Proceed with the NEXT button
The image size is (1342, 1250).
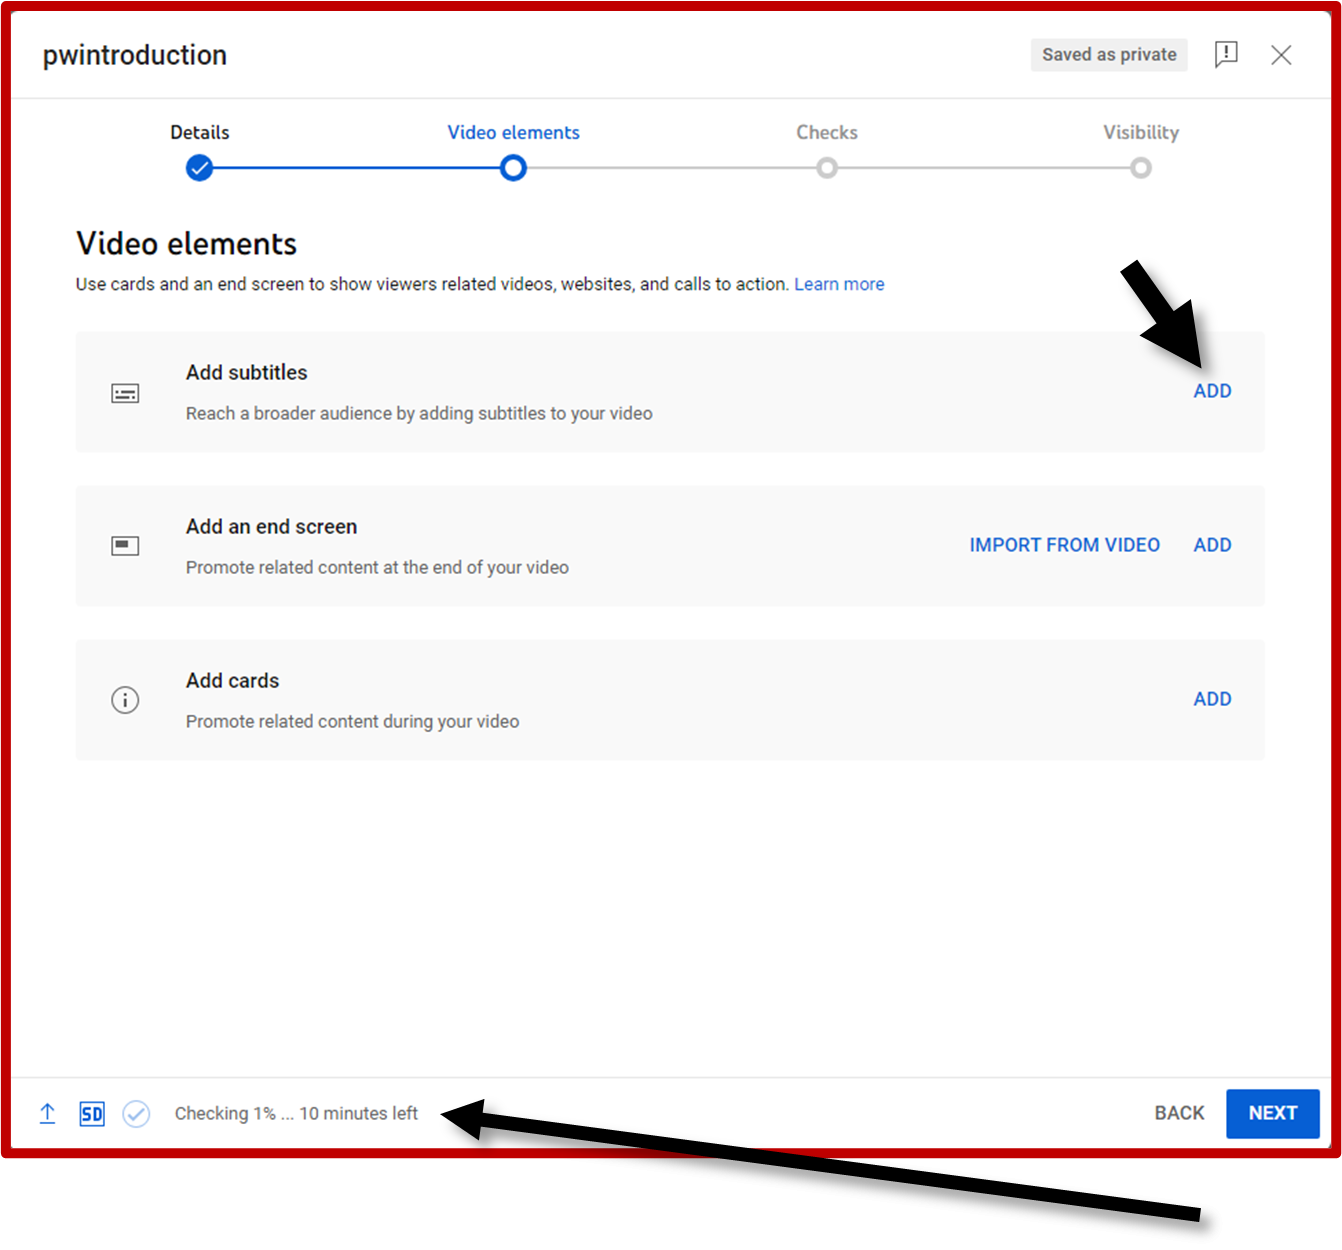tap(1273, 1114)
